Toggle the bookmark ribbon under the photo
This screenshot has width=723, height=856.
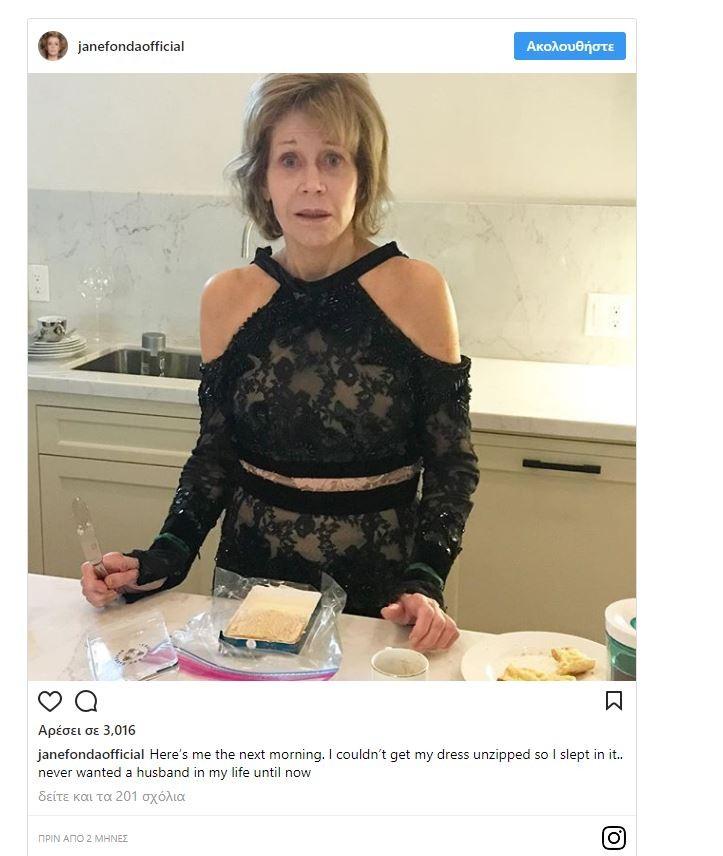pyautogui.click(x=614, y=701)
